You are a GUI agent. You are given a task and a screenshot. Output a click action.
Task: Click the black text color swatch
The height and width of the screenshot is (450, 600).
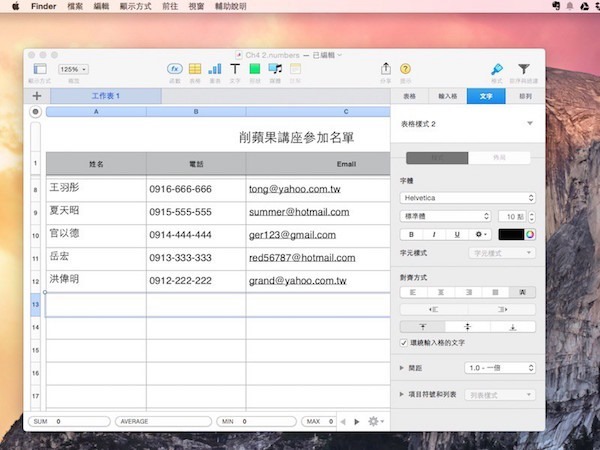[x=511, y=235]
